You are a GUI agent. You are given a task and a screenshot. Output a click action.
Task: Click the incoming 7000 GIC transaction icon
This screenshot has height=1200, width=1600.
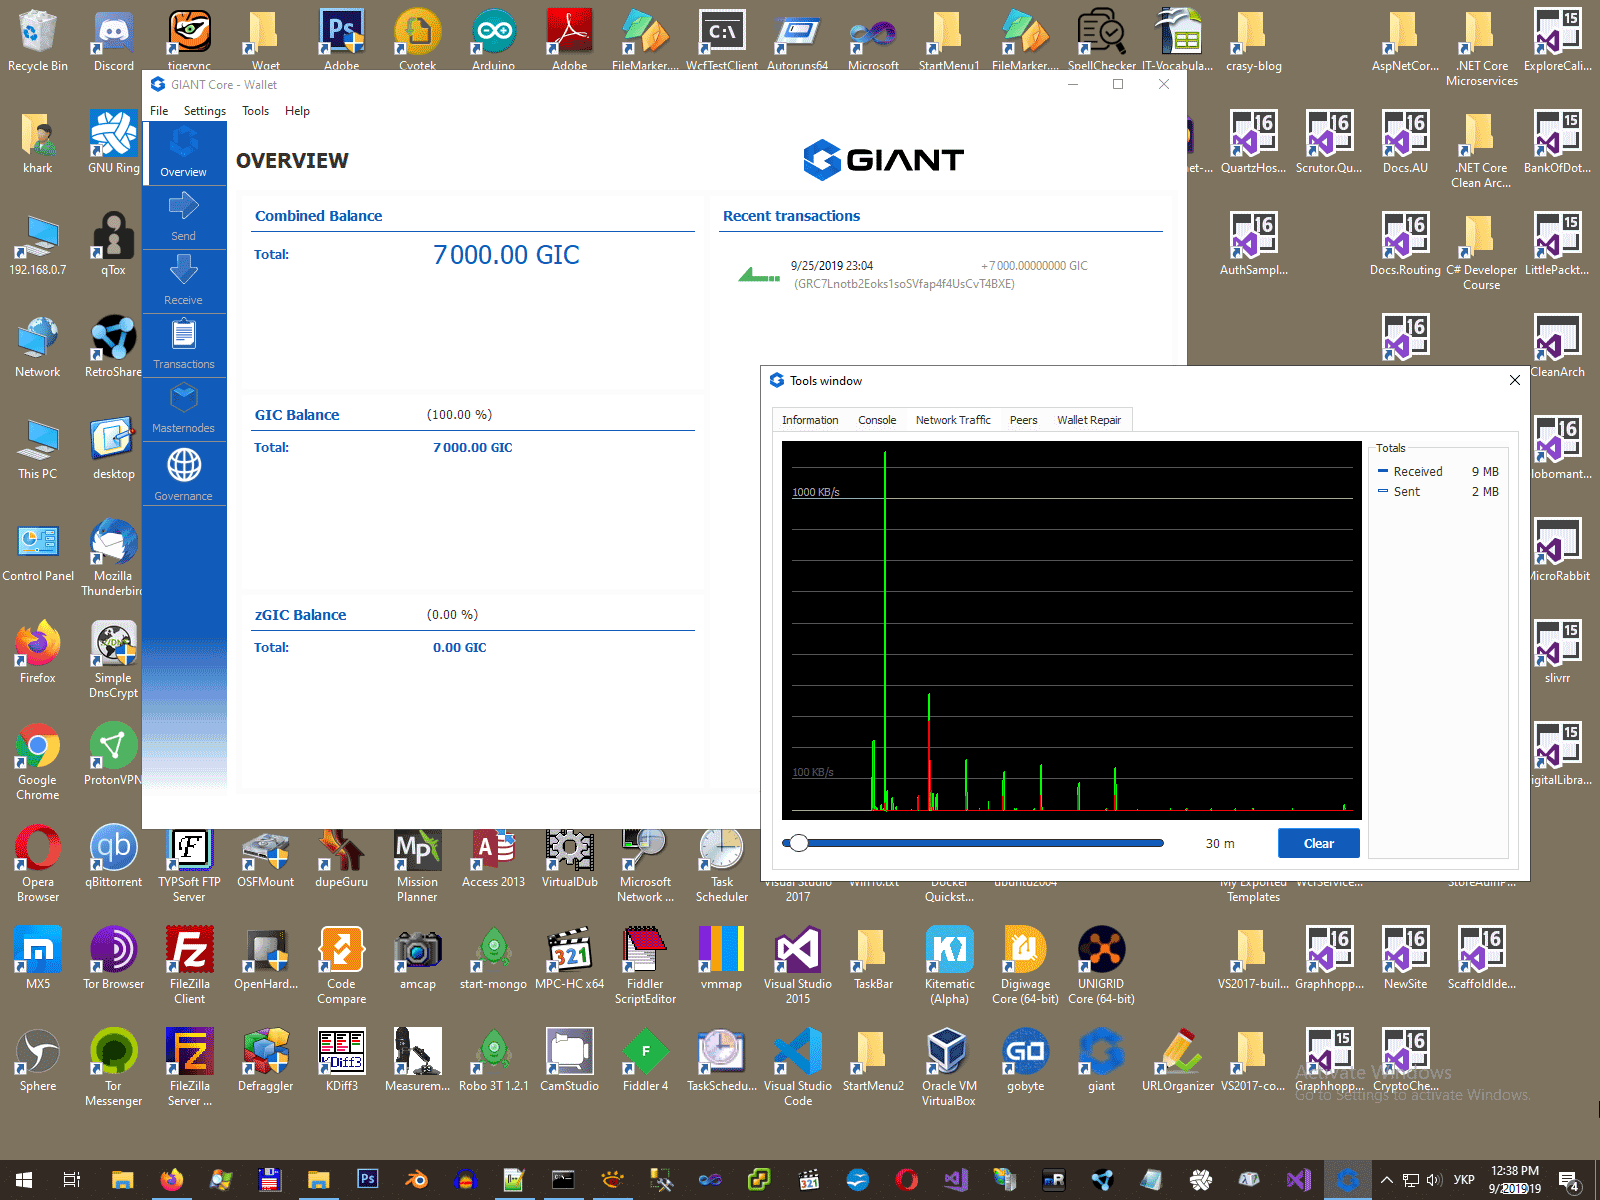(x=759, y=274)
